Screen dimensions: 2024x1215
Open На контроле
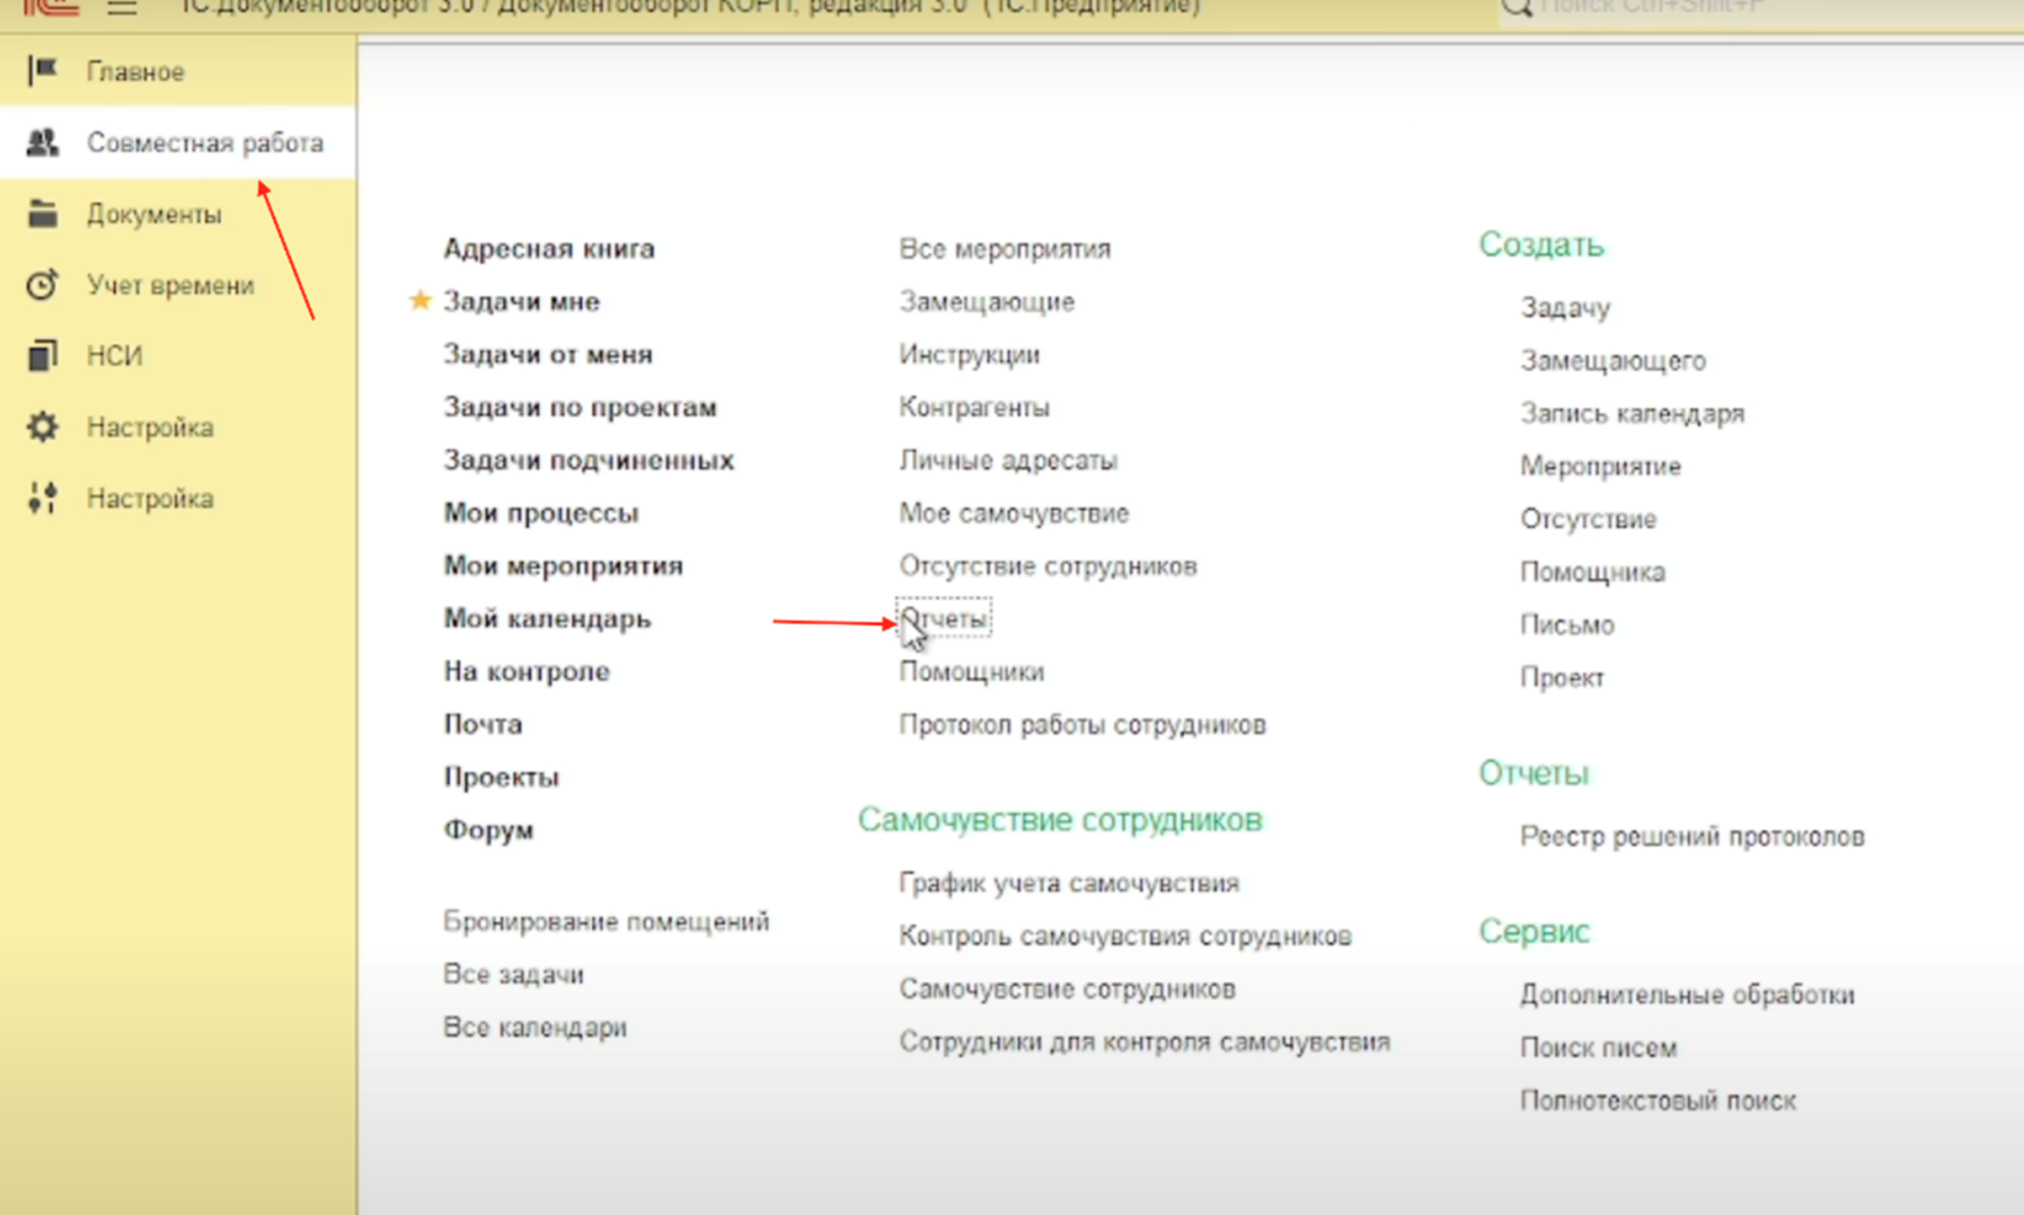527,671
